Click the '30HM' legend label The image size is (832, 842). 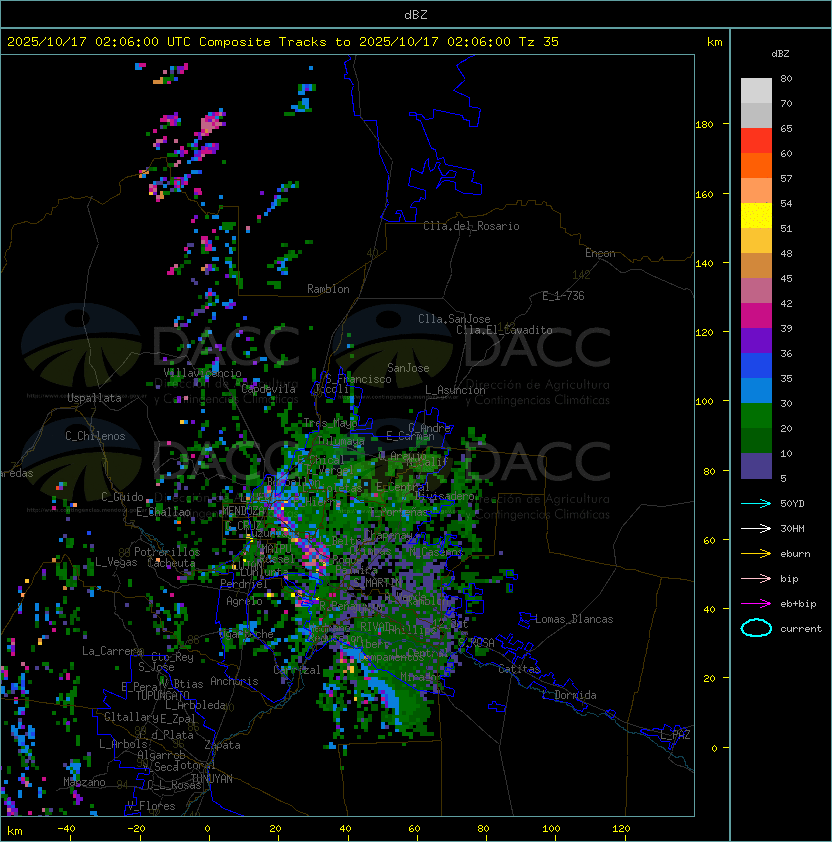click(792, 529)
